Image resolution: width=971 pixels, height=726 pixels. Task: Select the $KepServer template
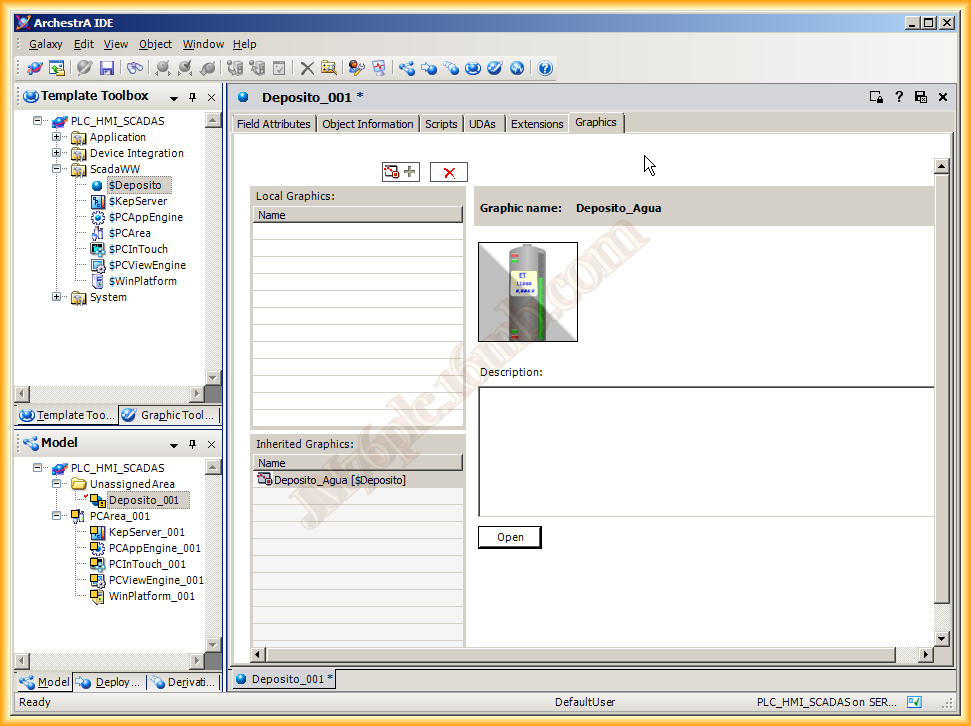pos(137,201)
